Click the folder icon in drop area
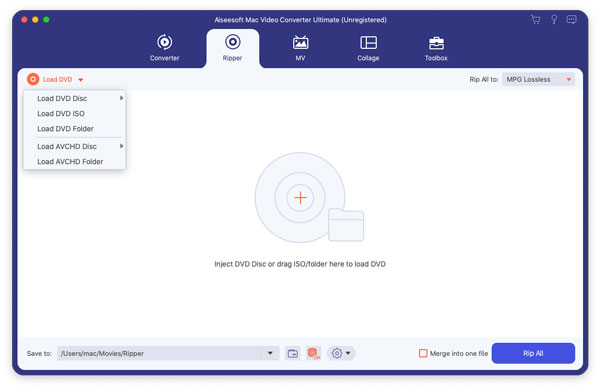 (346, 225)
